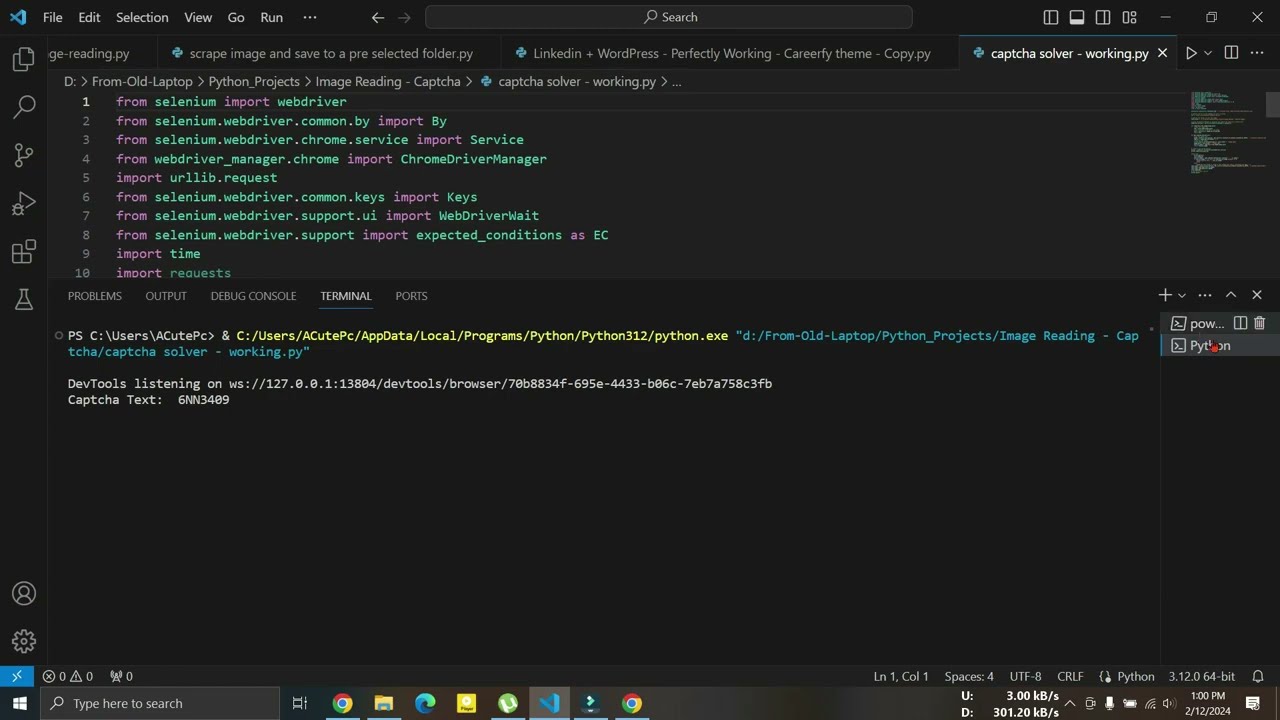The image size is (1280, 720).
Task: Switch to the PROBLEMS panel tab
Action: 95,296
